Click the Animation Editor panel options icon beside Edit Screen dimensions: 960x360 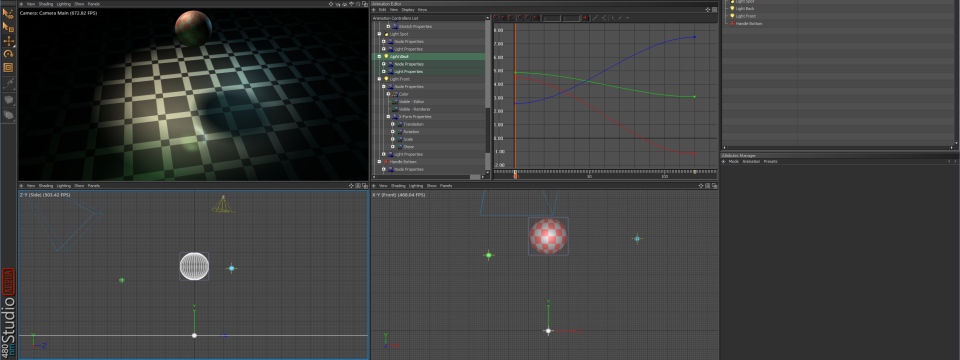(x=374, y=10)
